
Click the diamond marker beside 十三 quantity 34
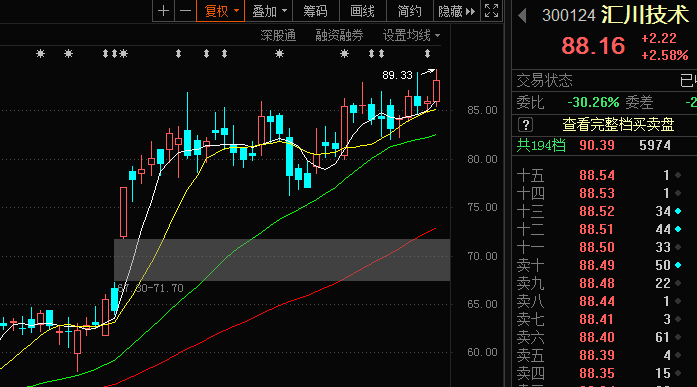pos(678,211)
